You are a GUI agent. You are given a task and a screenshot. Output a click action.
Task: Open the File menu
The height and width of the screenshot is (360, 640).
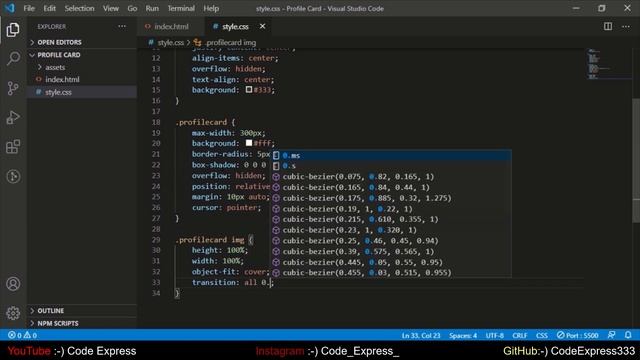pyautogui.click(x=29, y=8)
